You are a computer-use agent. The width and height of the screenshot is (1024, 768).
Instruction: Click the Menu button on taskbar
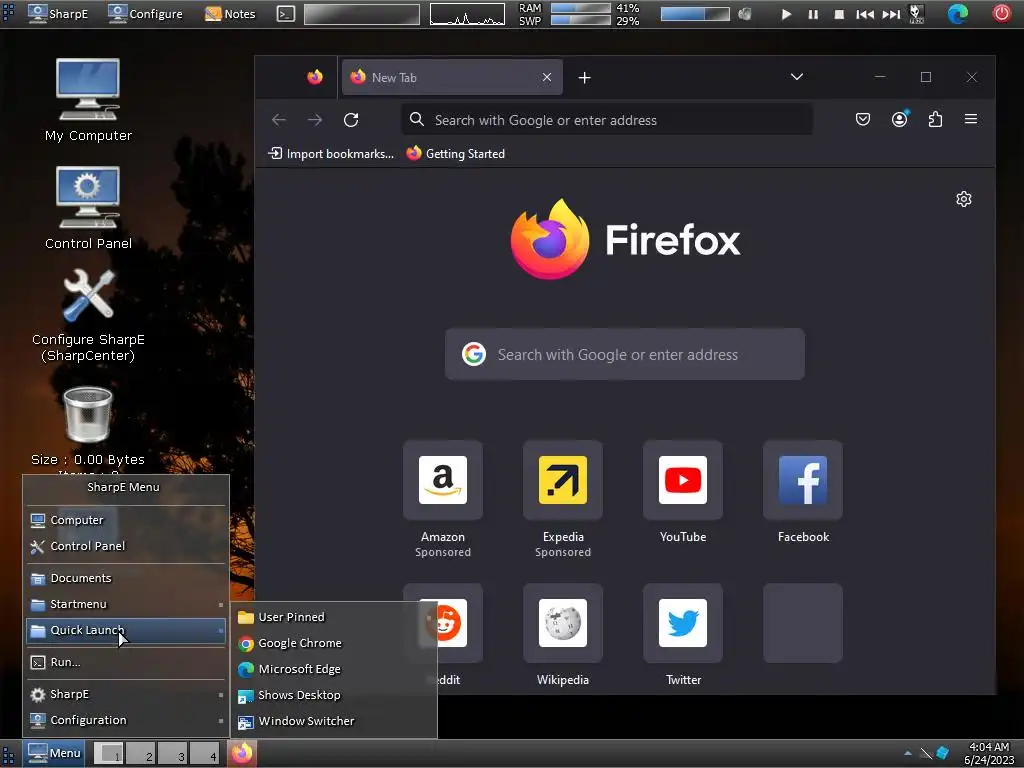tap(54, 753)
